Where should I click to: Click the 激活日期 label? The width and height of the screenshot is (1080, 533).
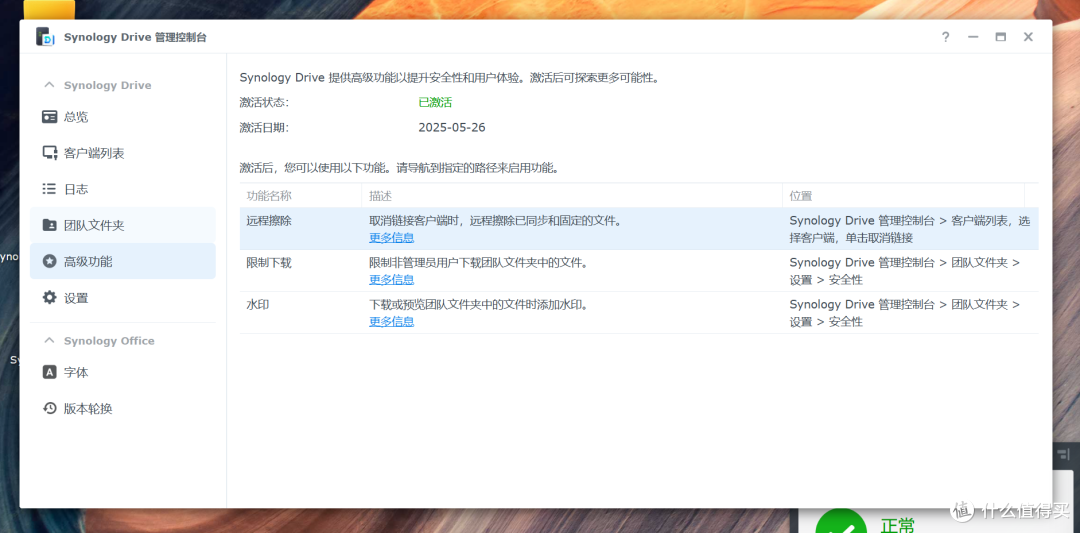coord(264,127)
